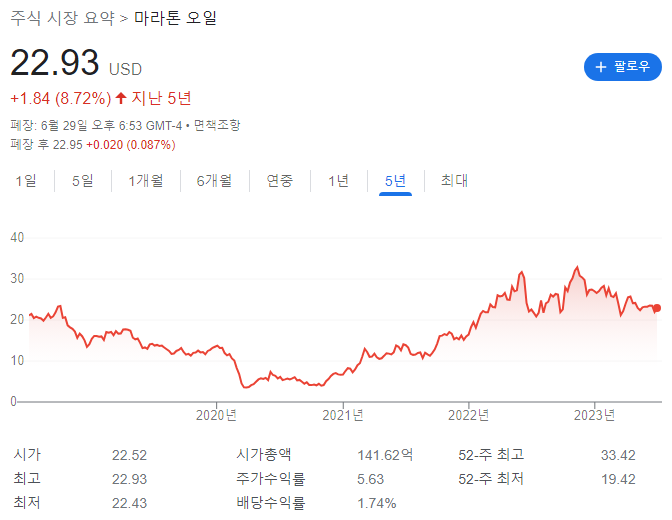The image size is (672, 520).
Task: Switch to the 6개월 chart tab
Action: tap(214, 180)
